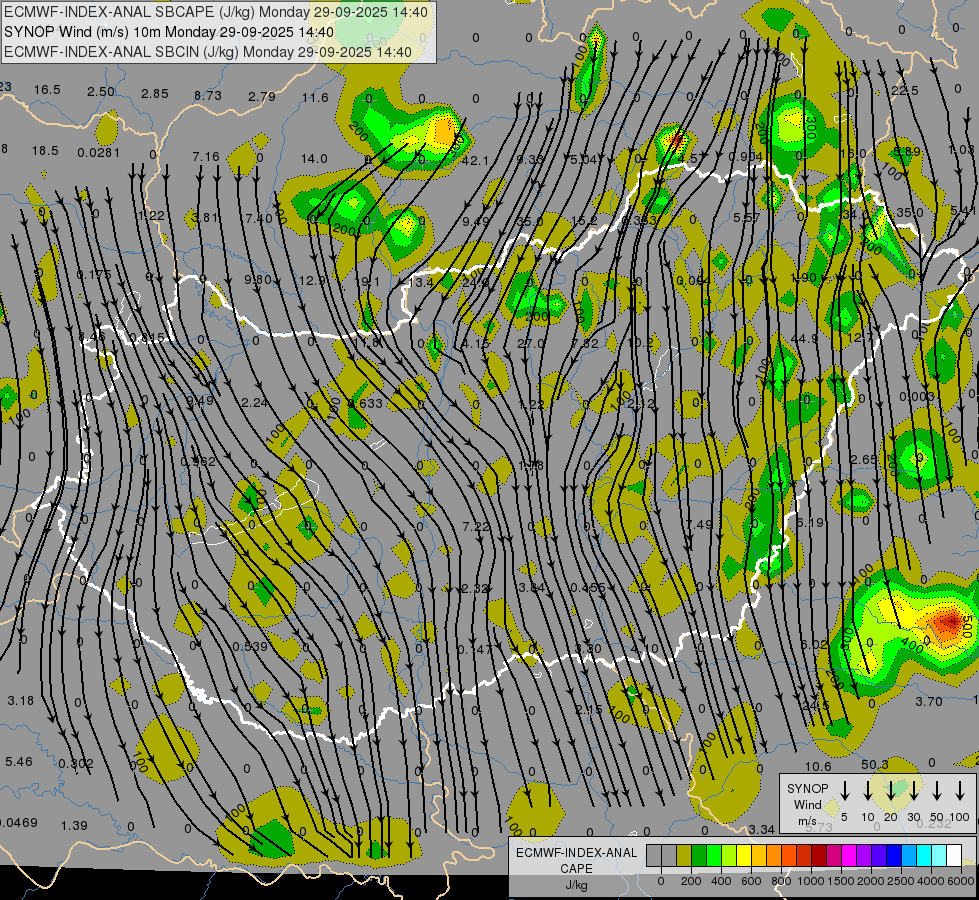Click the 2.65 value on the map
Image resolution: width=979 pixels, height=900 pixels.
863,459
